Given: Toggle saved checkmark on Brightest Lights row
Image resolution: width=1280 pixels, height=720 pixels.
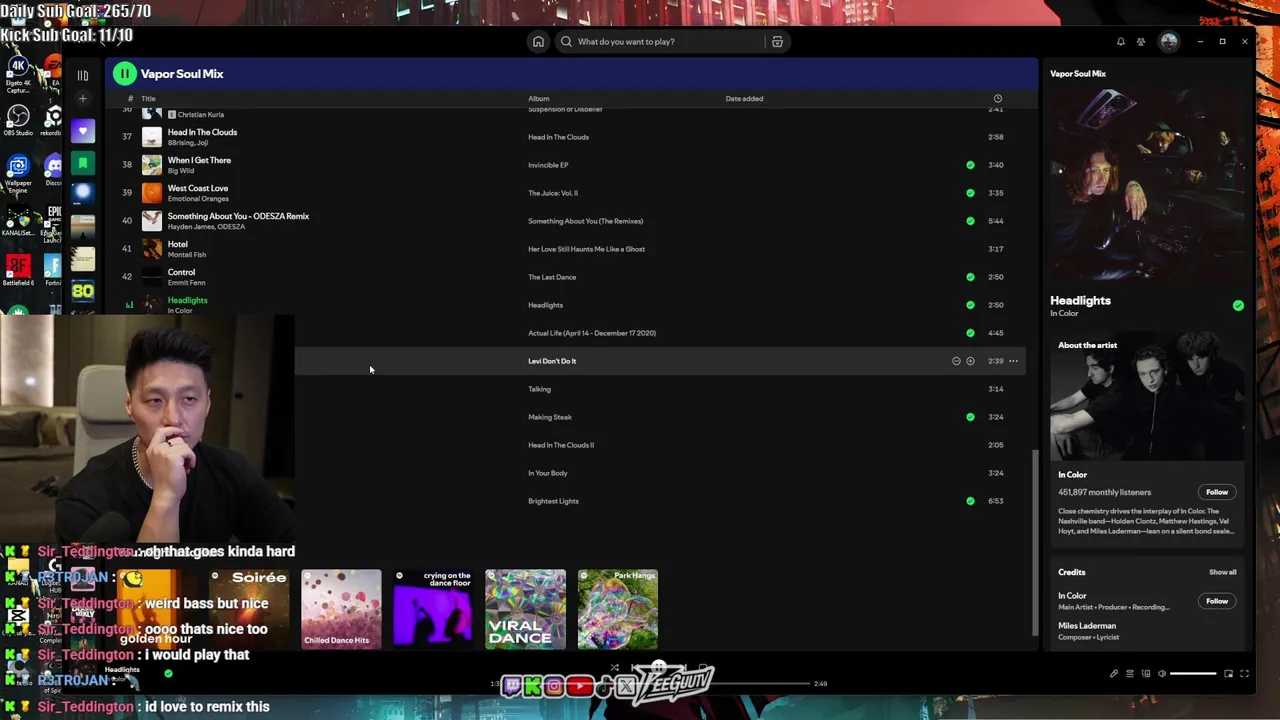Looking at the screenshot, I should pos(970,501).
